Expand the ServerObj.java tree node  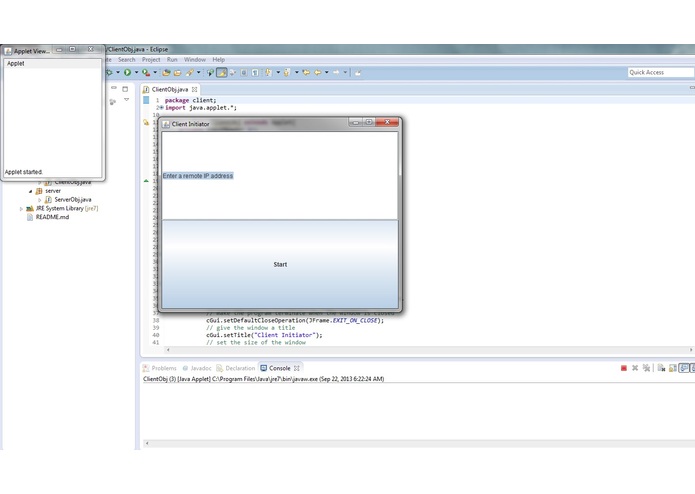coord(39,200)
